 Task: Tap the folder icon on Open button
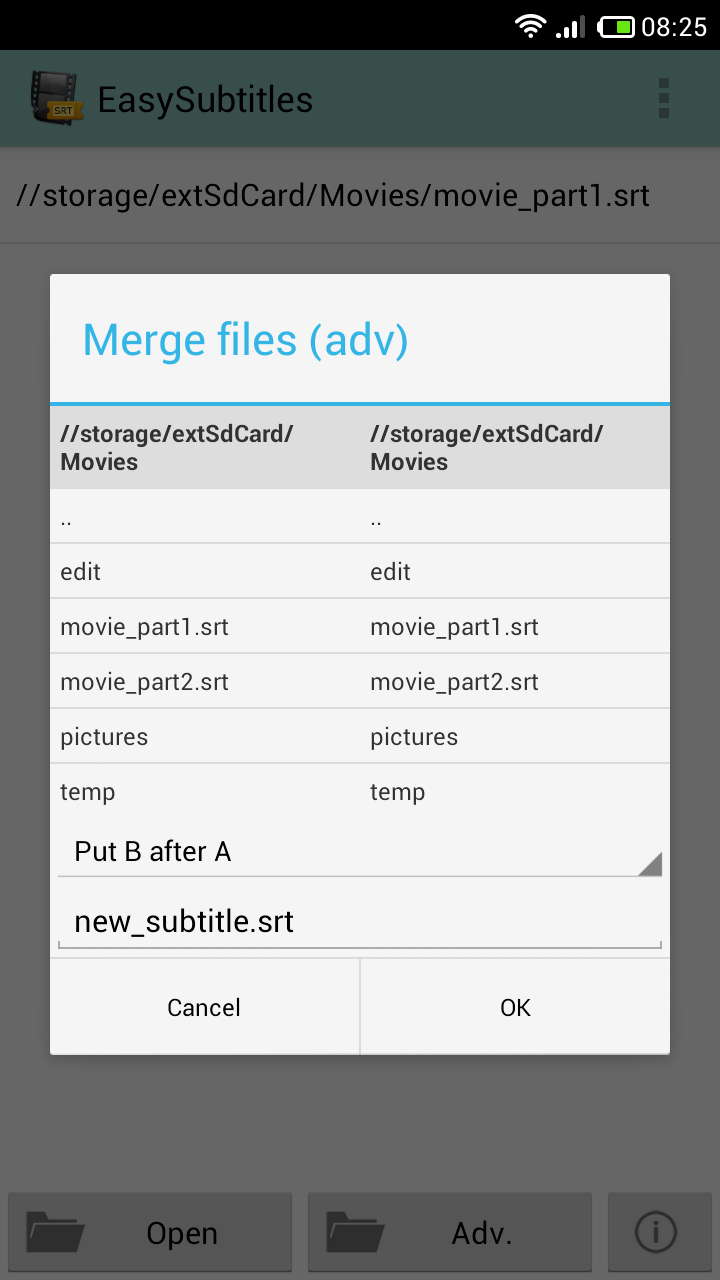tap(55, 1233)
